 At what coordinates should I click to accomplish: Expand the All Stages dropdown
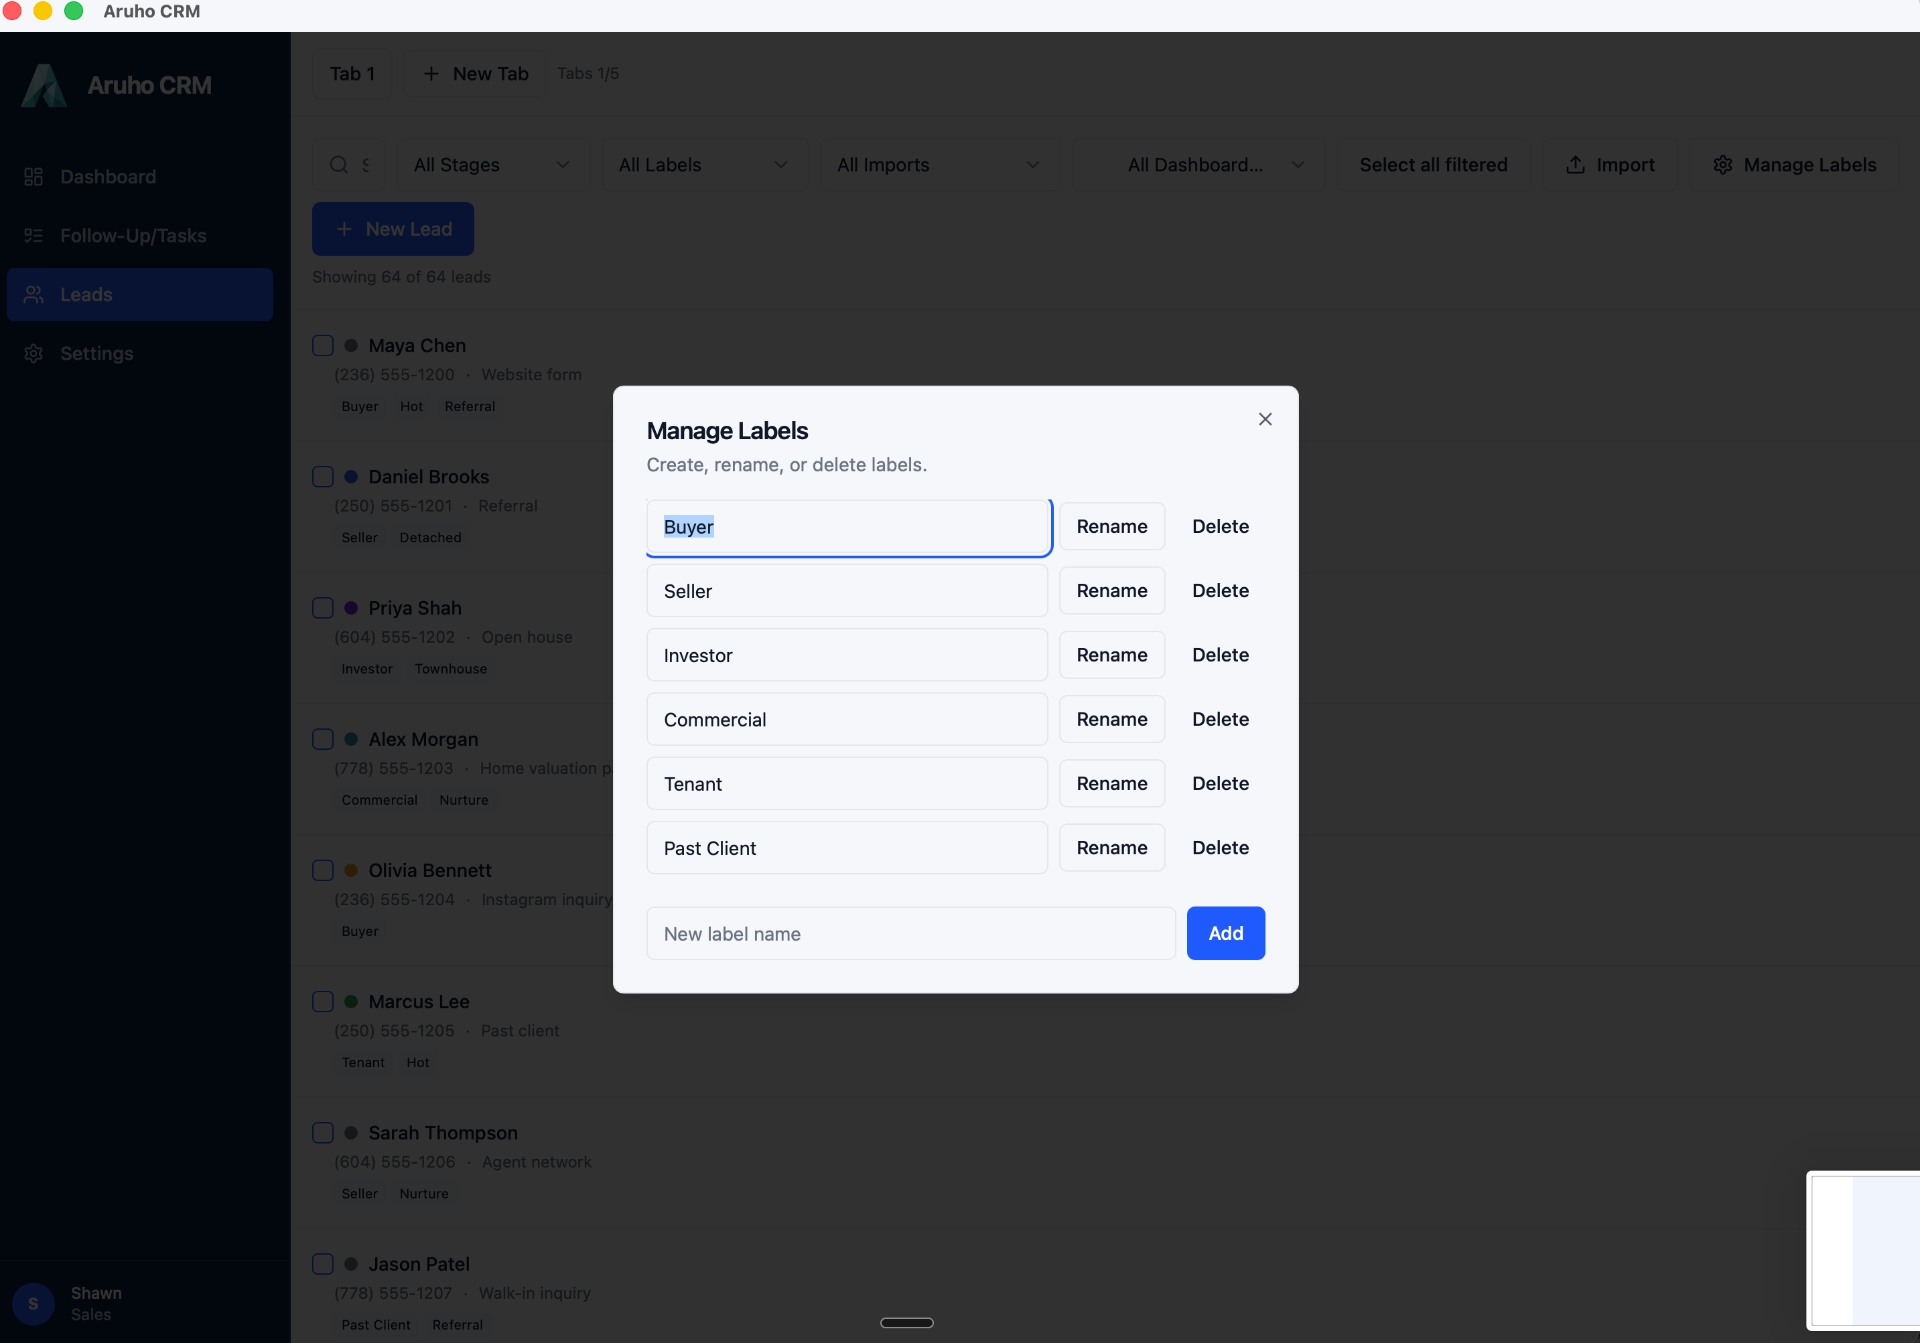491,165
